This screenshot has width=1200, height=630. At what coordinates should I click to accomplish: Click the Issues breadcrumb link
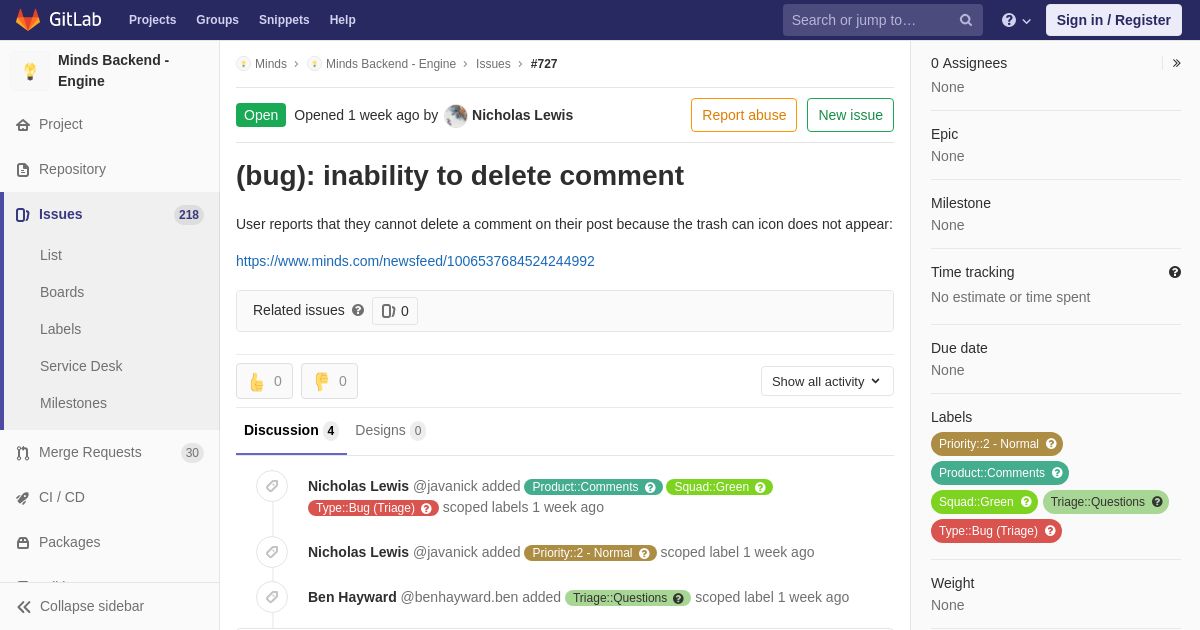(x=493, y=64)
